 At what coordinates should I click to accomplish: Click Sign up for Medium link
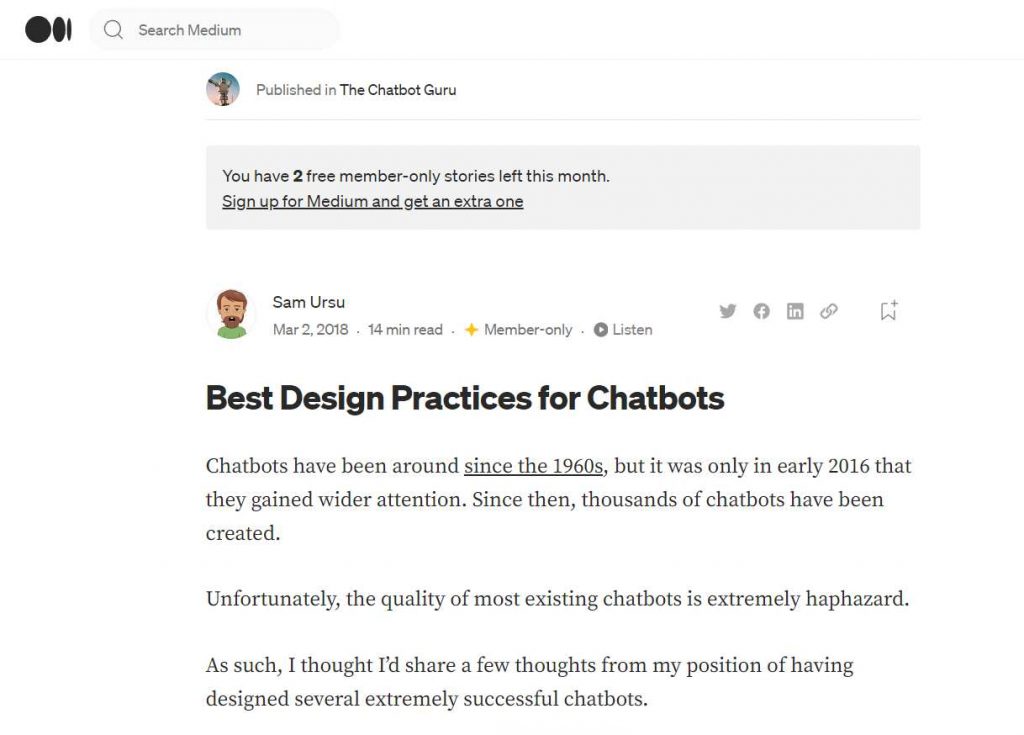(x=372, y=201)
